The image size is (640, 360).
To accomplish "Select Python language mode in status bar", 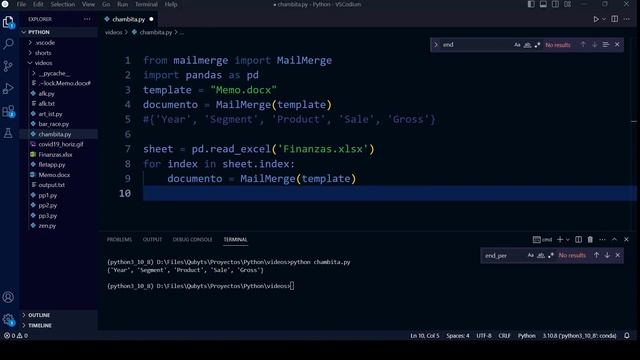I will 527,336.
